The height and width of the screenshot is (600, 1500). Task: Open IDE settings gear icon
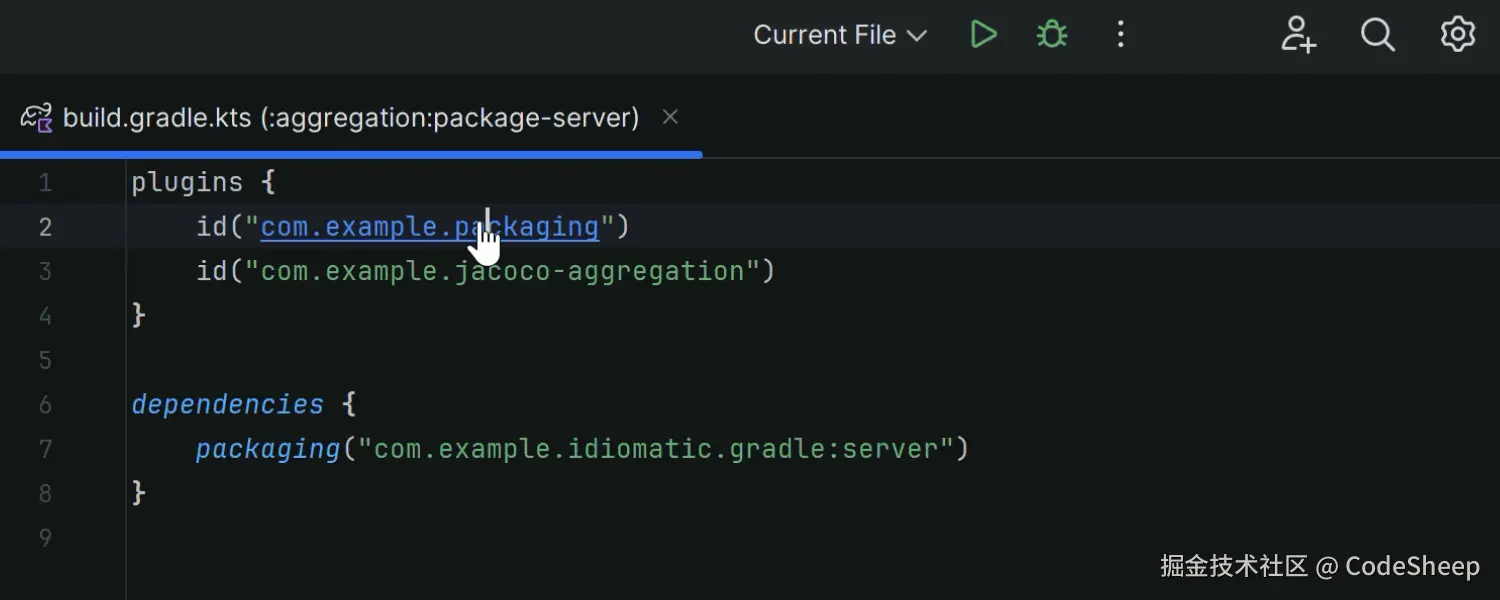tap(1457, 35)
